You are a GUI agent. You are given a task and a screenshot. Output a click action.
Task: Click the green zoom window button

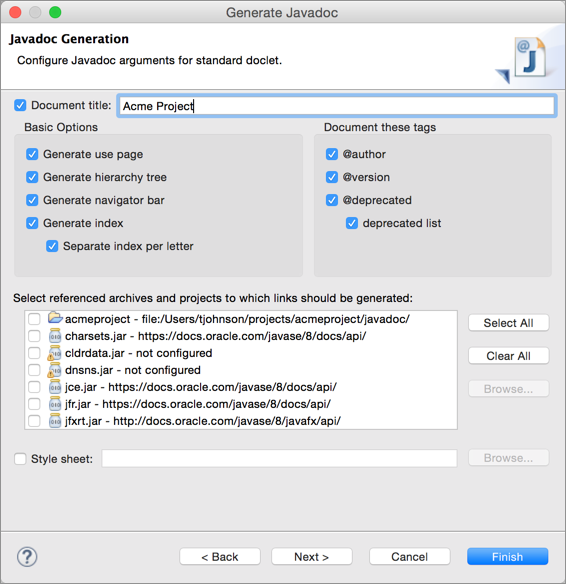(55, 12)
